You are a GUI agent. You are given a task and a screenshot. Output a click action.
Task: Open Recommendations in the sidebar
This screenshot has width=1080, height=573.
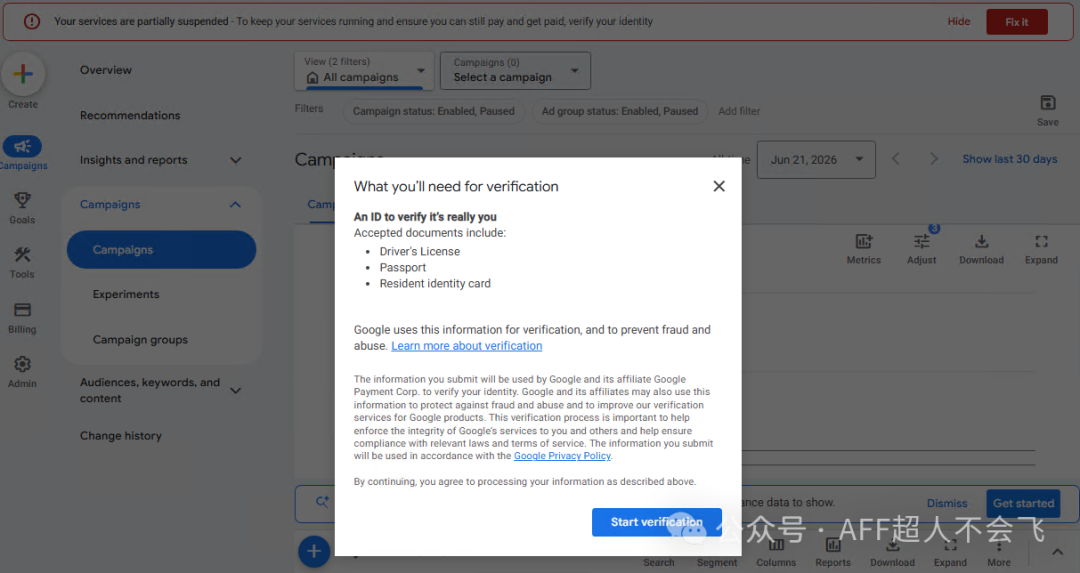[x=129, y=116]
